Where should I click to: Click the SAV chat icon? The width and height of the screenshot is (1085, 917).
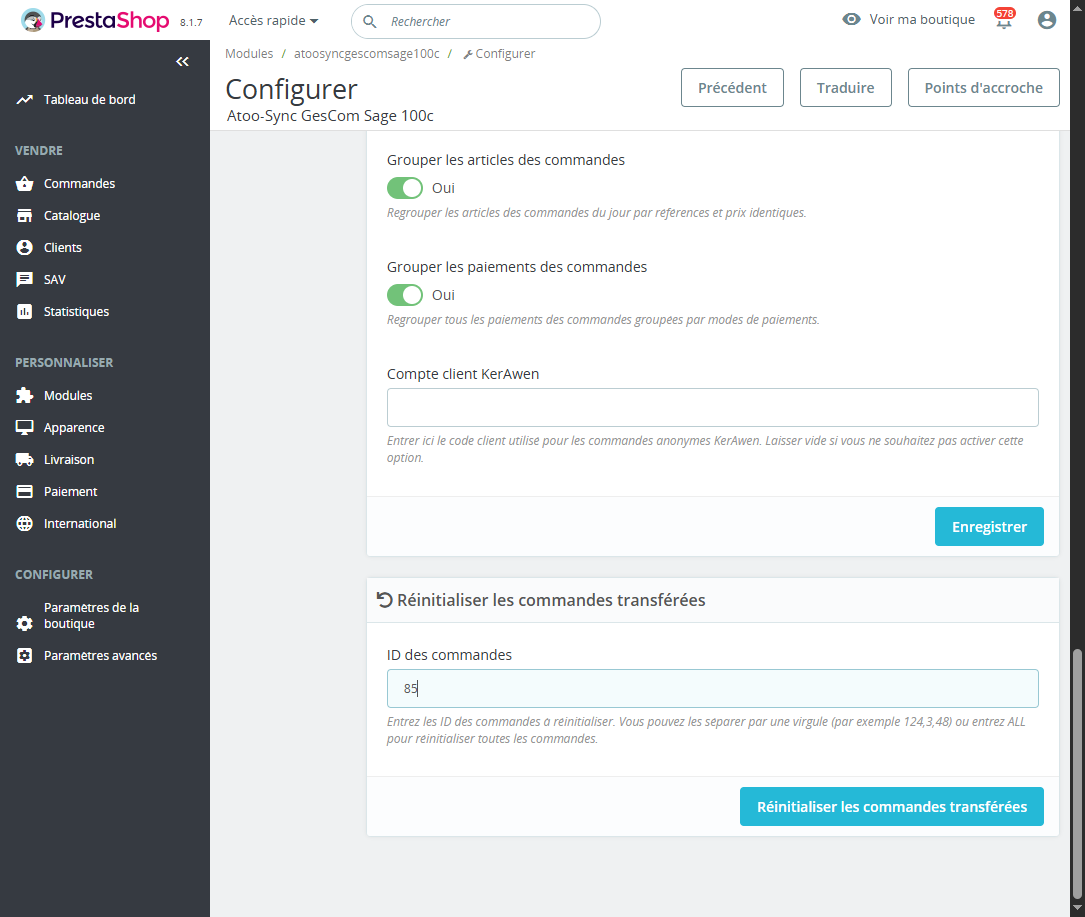[x=25, y=280]
